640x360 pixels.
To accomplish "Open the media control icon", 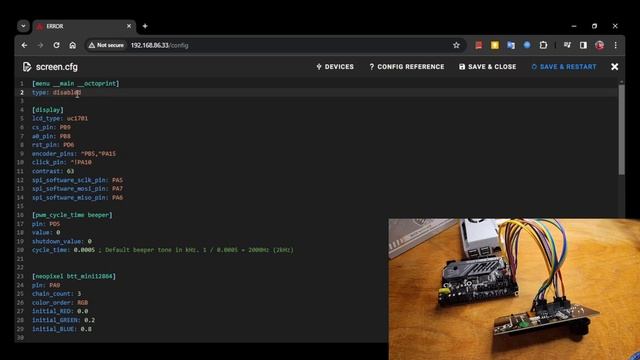I will pyautogui.click(x=567, y=45).
